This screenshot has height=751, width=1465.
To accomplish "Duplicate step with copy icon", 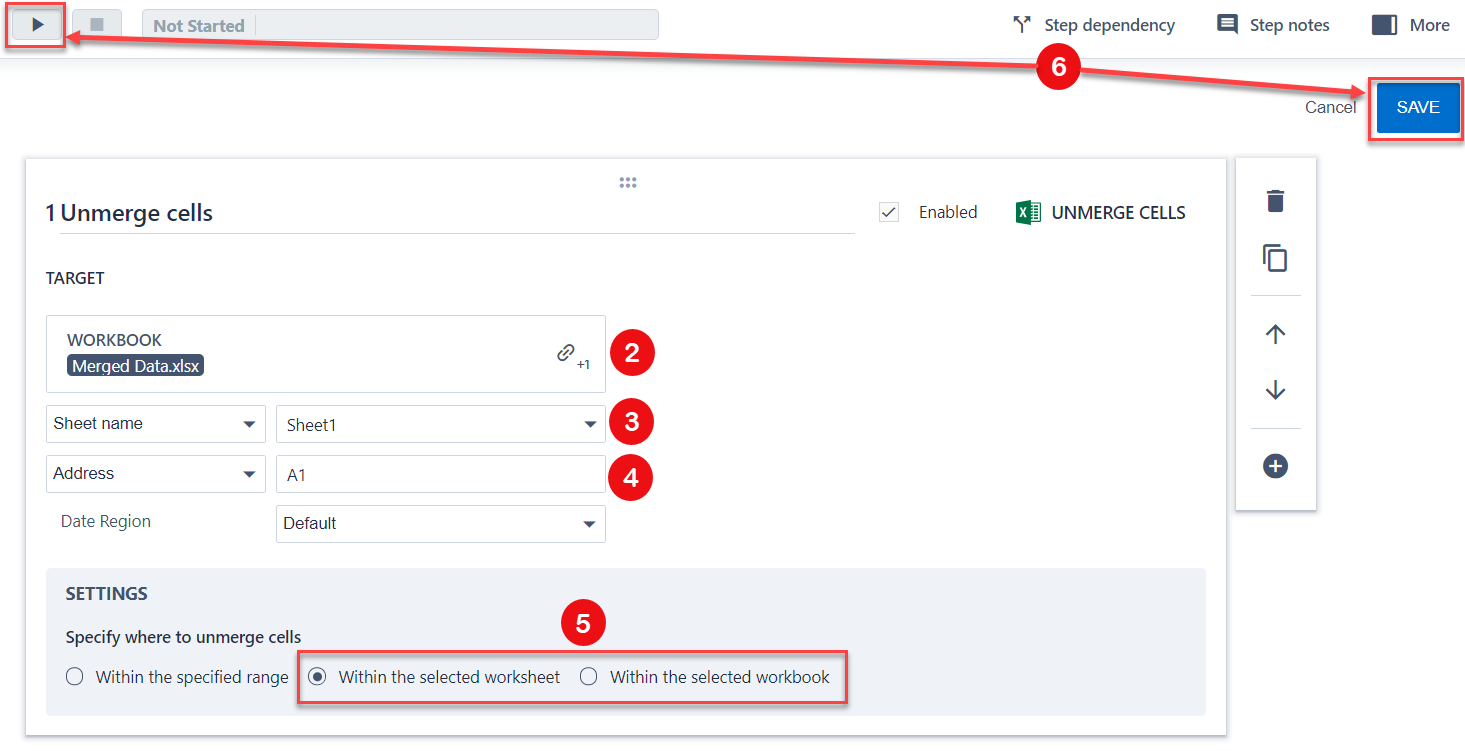I will point(1275,258).
